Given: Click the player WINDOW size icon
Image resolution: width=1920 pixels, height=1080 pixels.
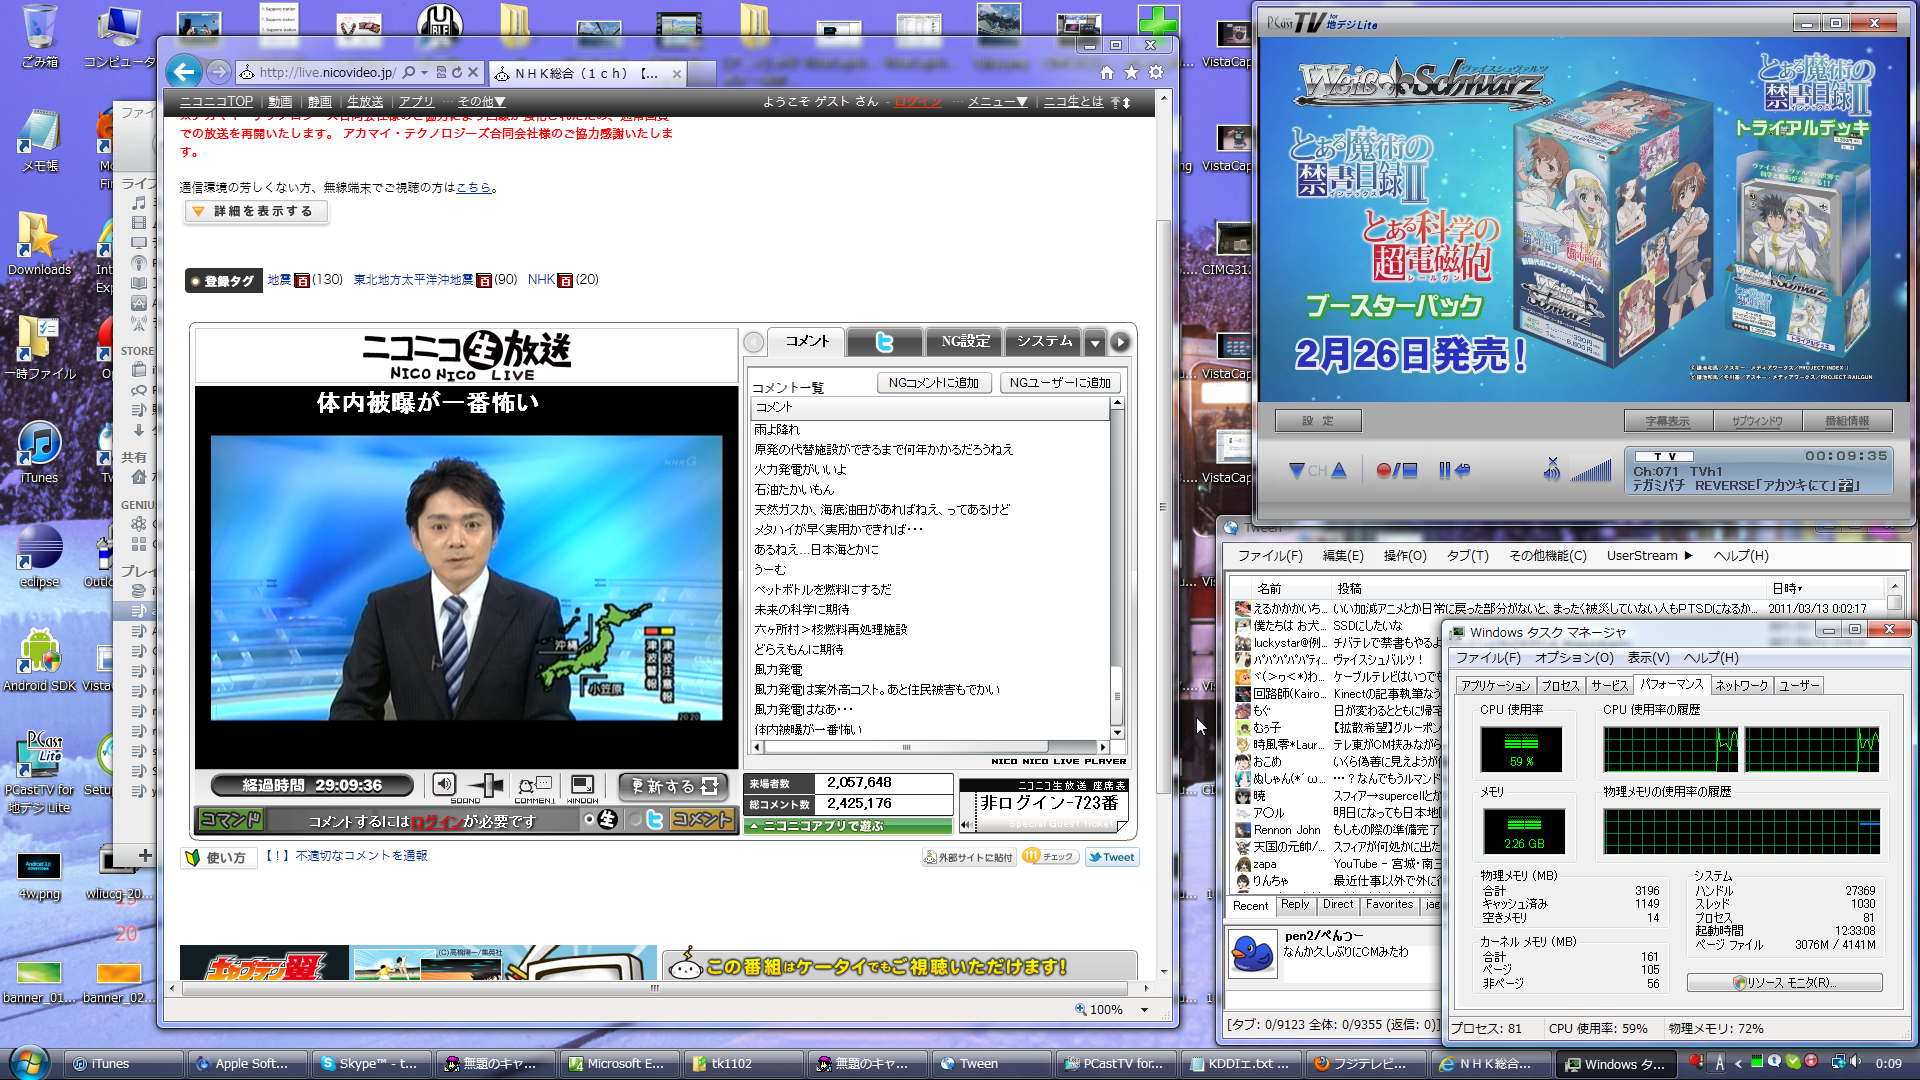Looking at the screenshot, I should click(x=582, y=786).
